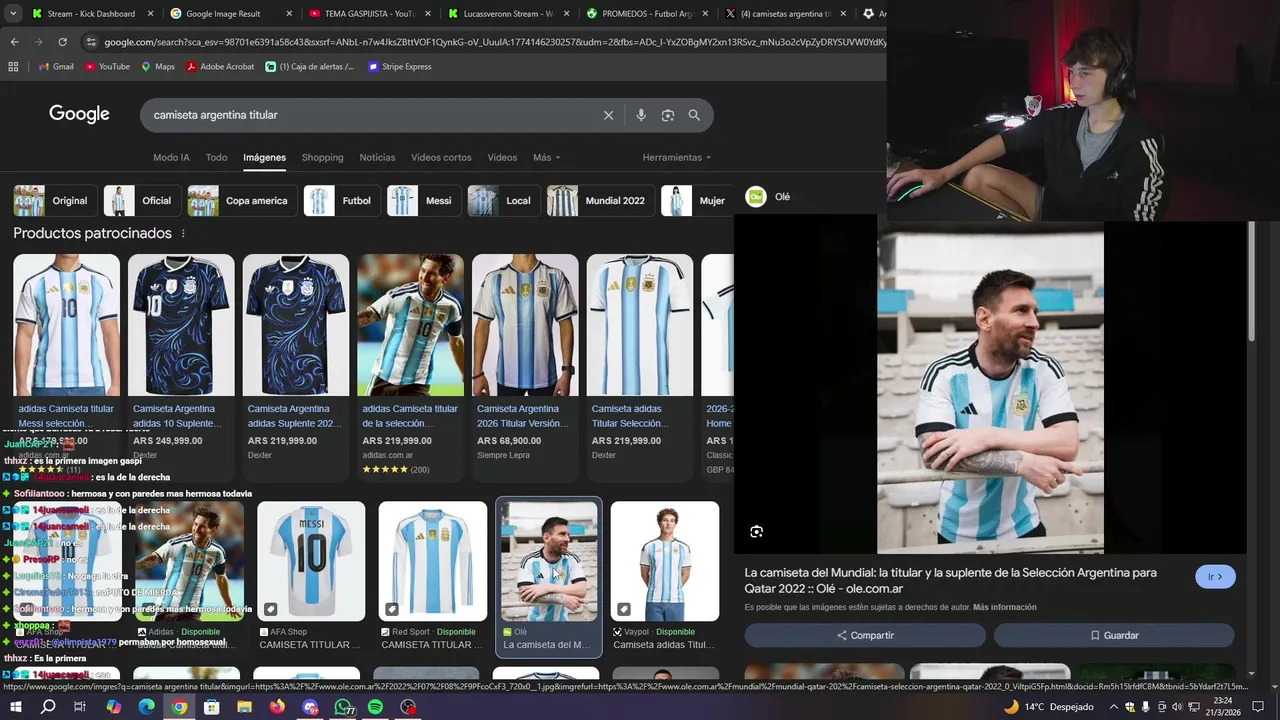Open Chrome apps grid in bookmarks bar

click(13, 67)
